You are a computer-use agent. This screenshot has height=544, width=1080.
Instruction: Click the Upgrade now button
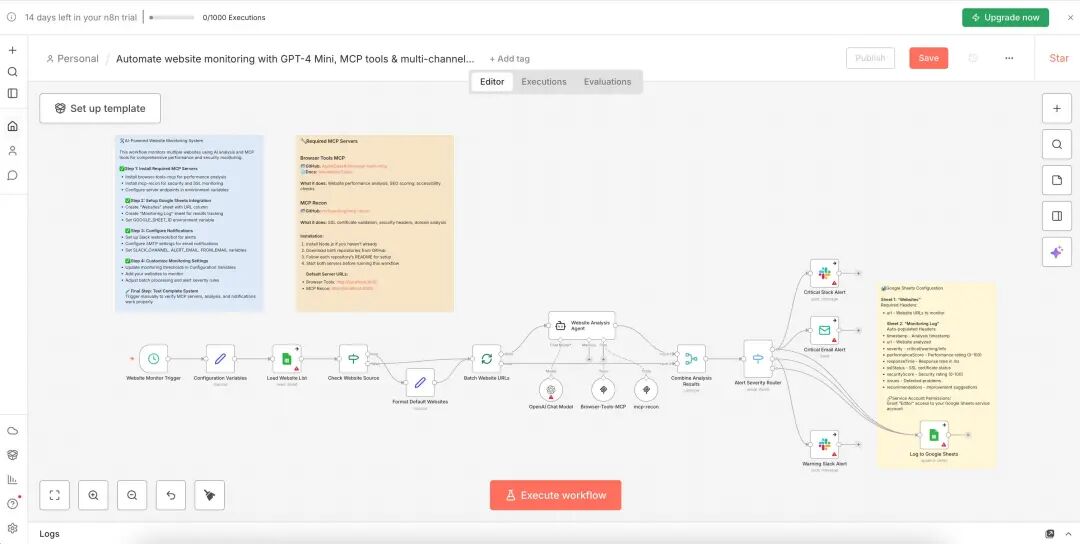tap(1005, 18)
